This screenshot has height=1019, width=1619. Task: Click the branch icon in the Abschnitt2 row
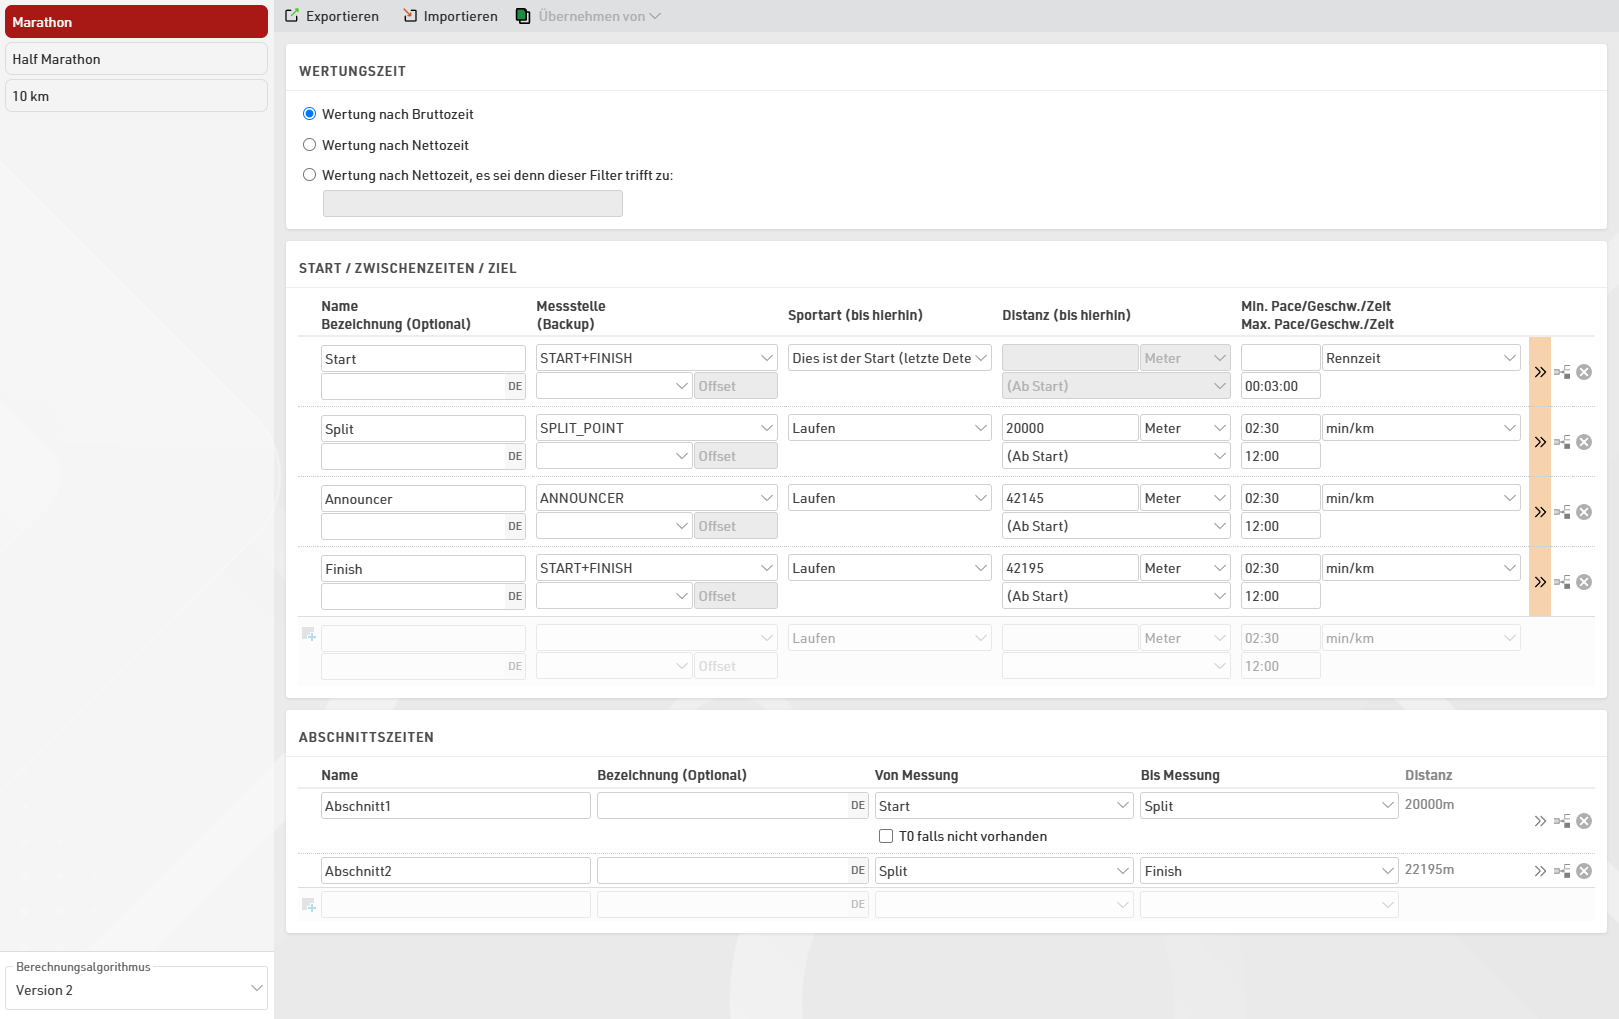pos(1562,871)
